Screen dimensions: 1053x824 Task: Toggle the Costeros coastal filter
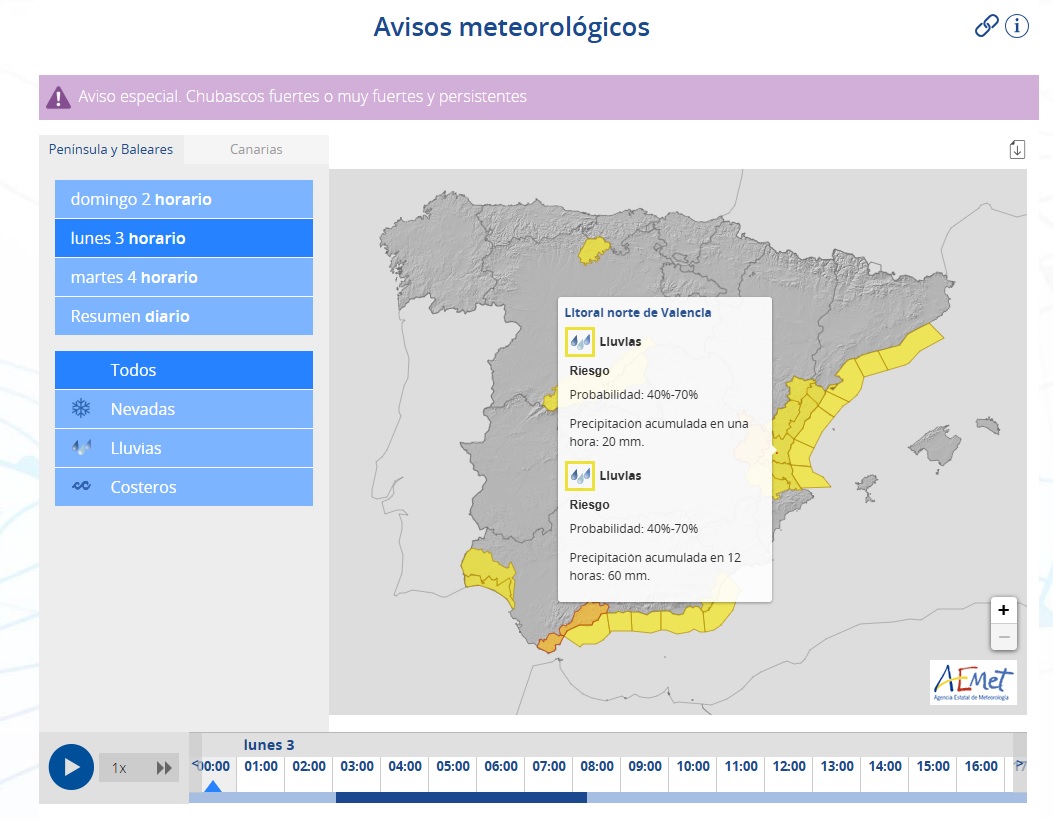[183, 486]
